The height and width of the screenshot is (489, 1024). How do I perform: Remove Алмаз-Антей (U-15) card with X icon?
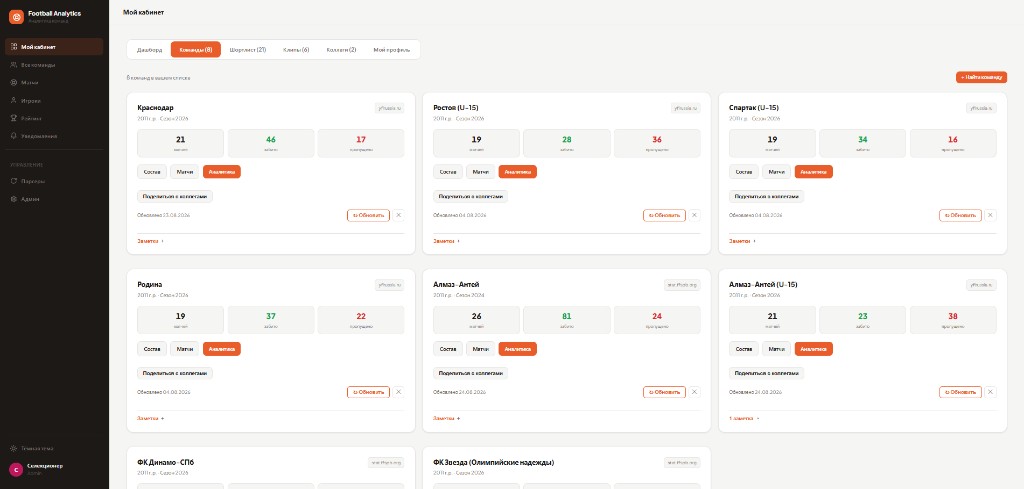click(x=990, y=392)
